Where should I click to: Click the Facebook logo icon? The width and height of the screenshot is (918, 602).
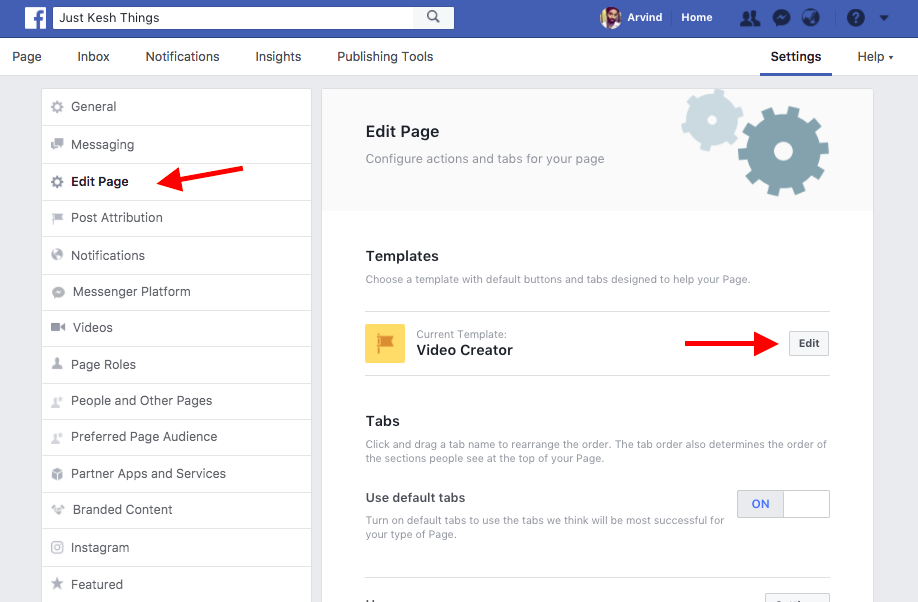tap(35, 18)
